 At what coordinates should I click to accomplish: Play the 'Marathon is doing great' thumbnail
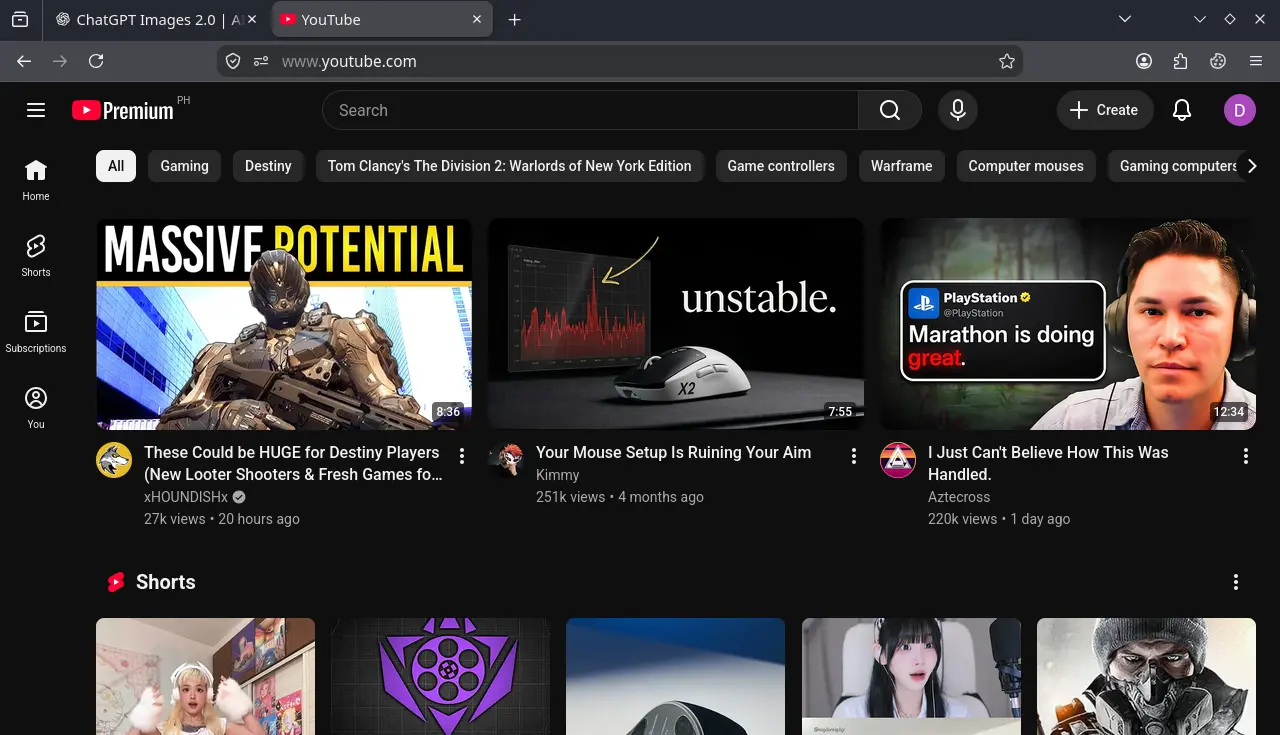(1068, 324)
